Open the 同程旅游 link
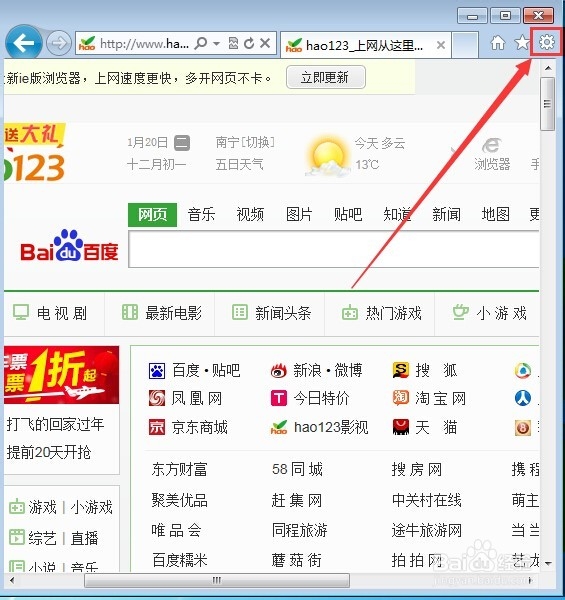Viewport: 565px width, 600px height. (x=300, y=530)
